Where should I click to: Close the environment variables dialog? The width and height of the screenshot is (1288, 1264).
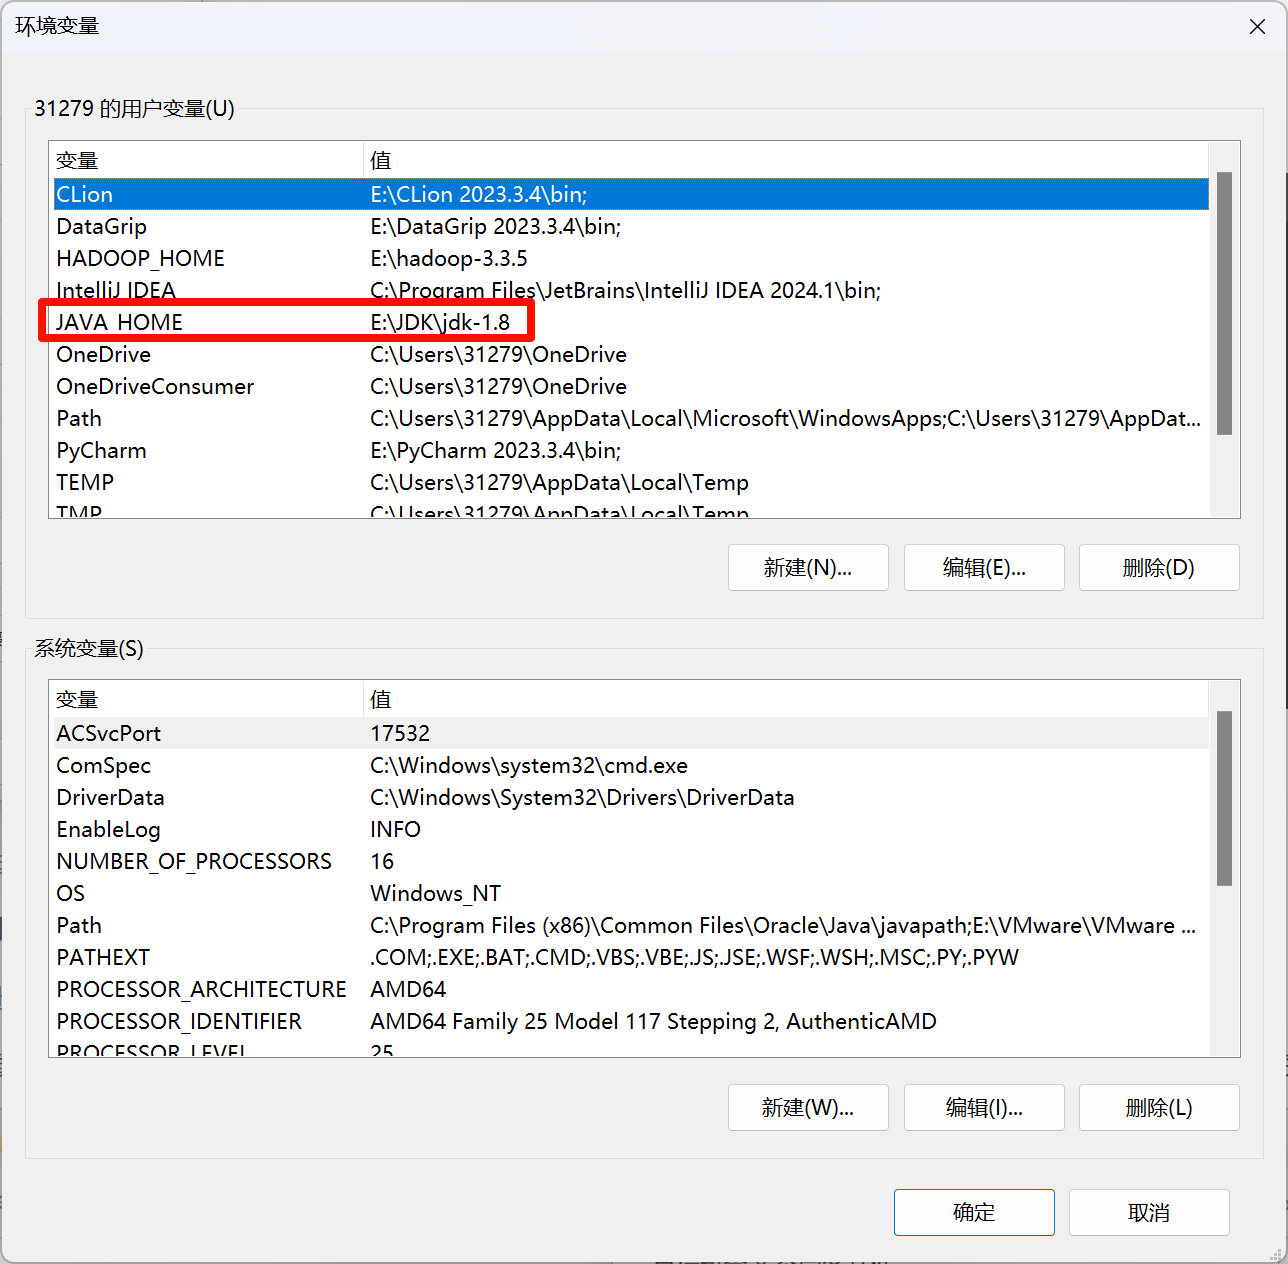point(1257,27)
